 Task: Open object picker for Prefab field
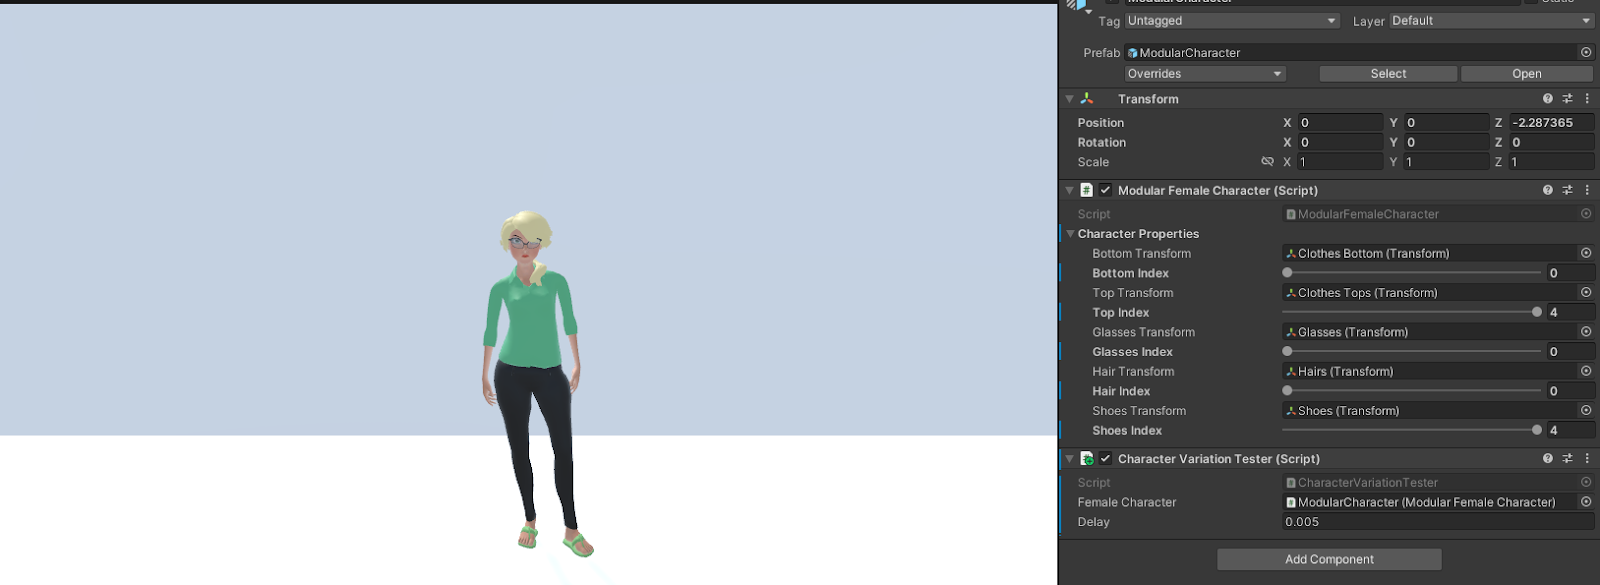tap(1586, 52)
